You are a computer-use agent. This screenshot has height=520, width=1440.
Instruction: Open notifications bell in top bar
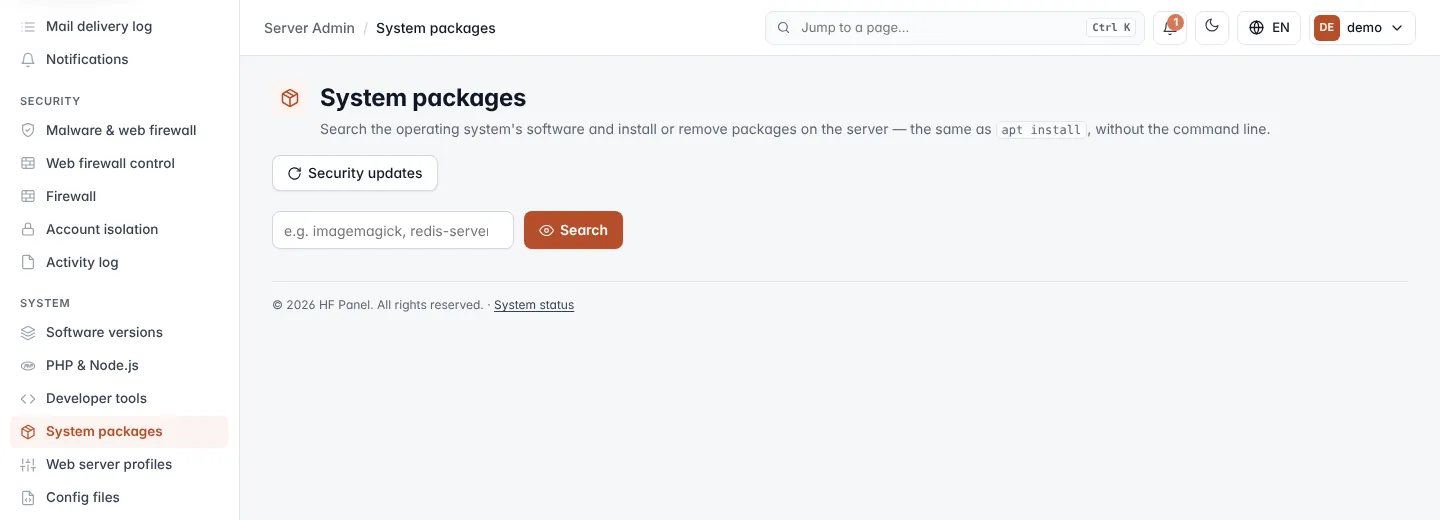(1170, 28)
